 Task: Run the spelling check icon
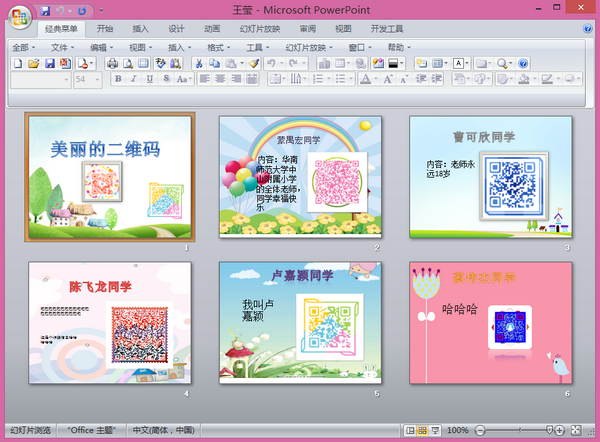click(x=160, y=63)
